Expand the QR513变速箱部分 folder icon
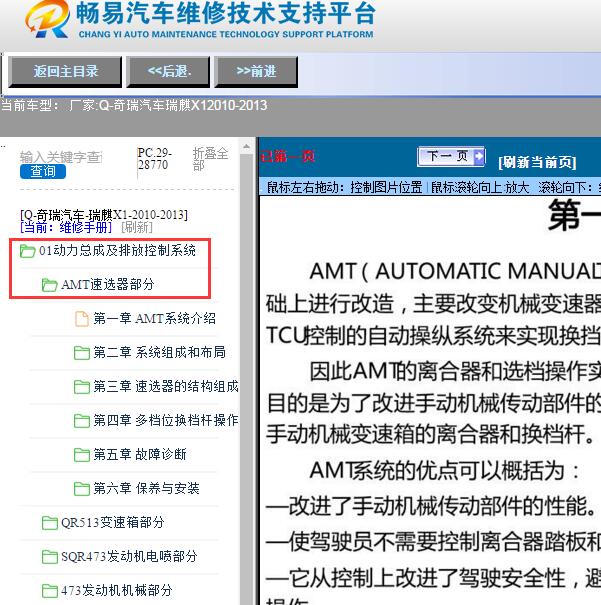Screen dimensions: 601x605 [x=49, y=523]
